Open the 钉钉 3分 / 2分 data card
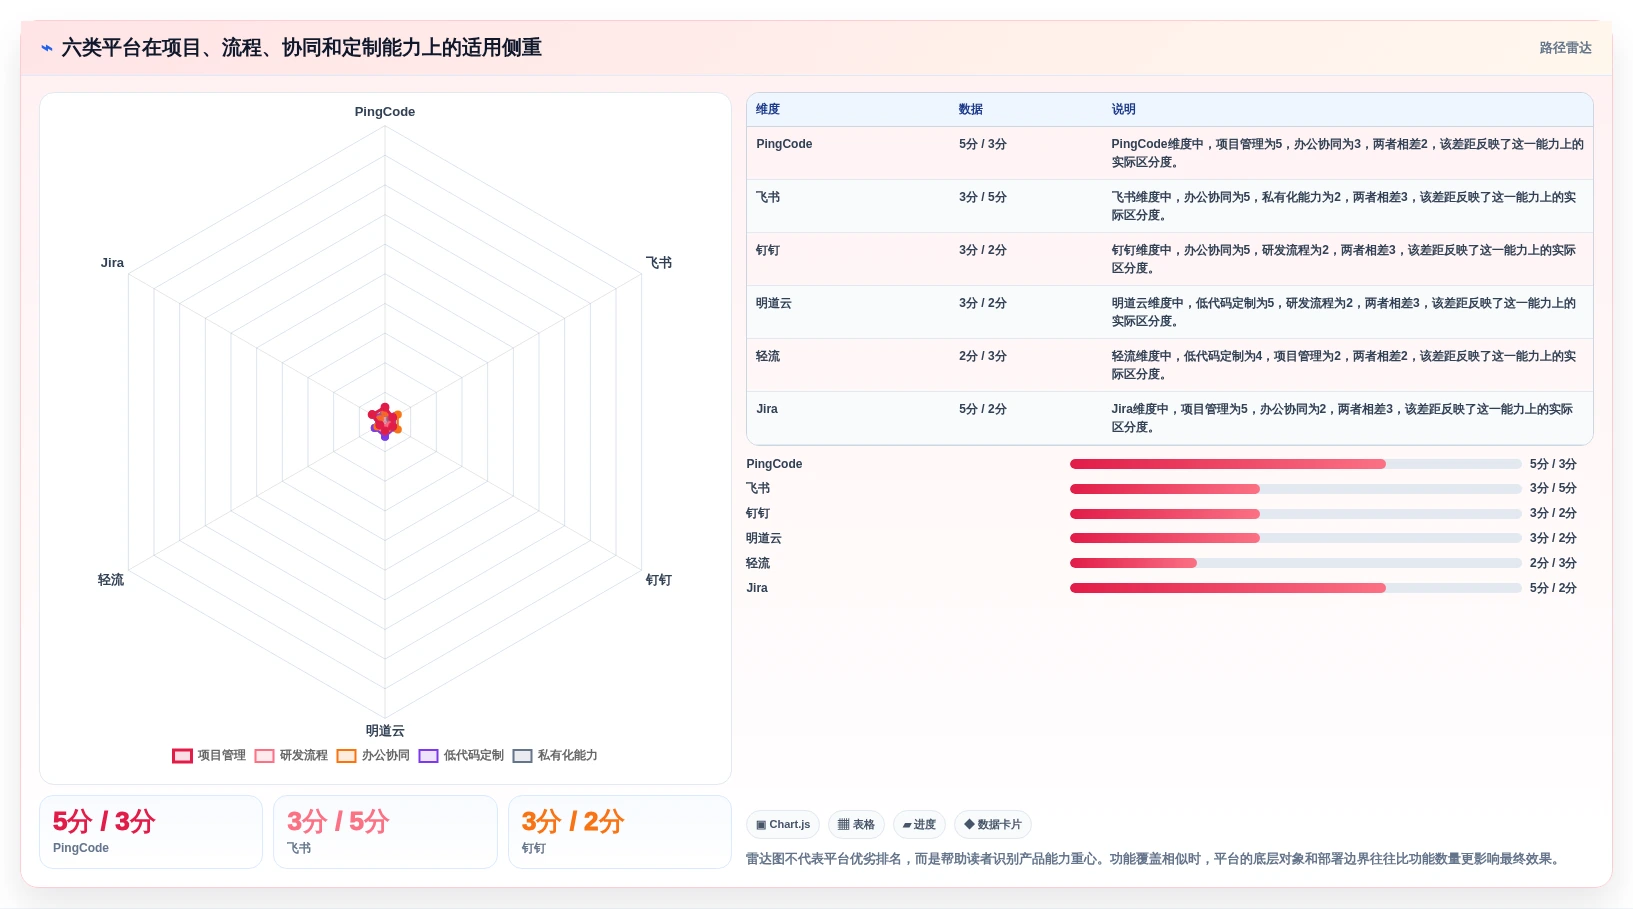1633x909 pixels. coord(620,832)
